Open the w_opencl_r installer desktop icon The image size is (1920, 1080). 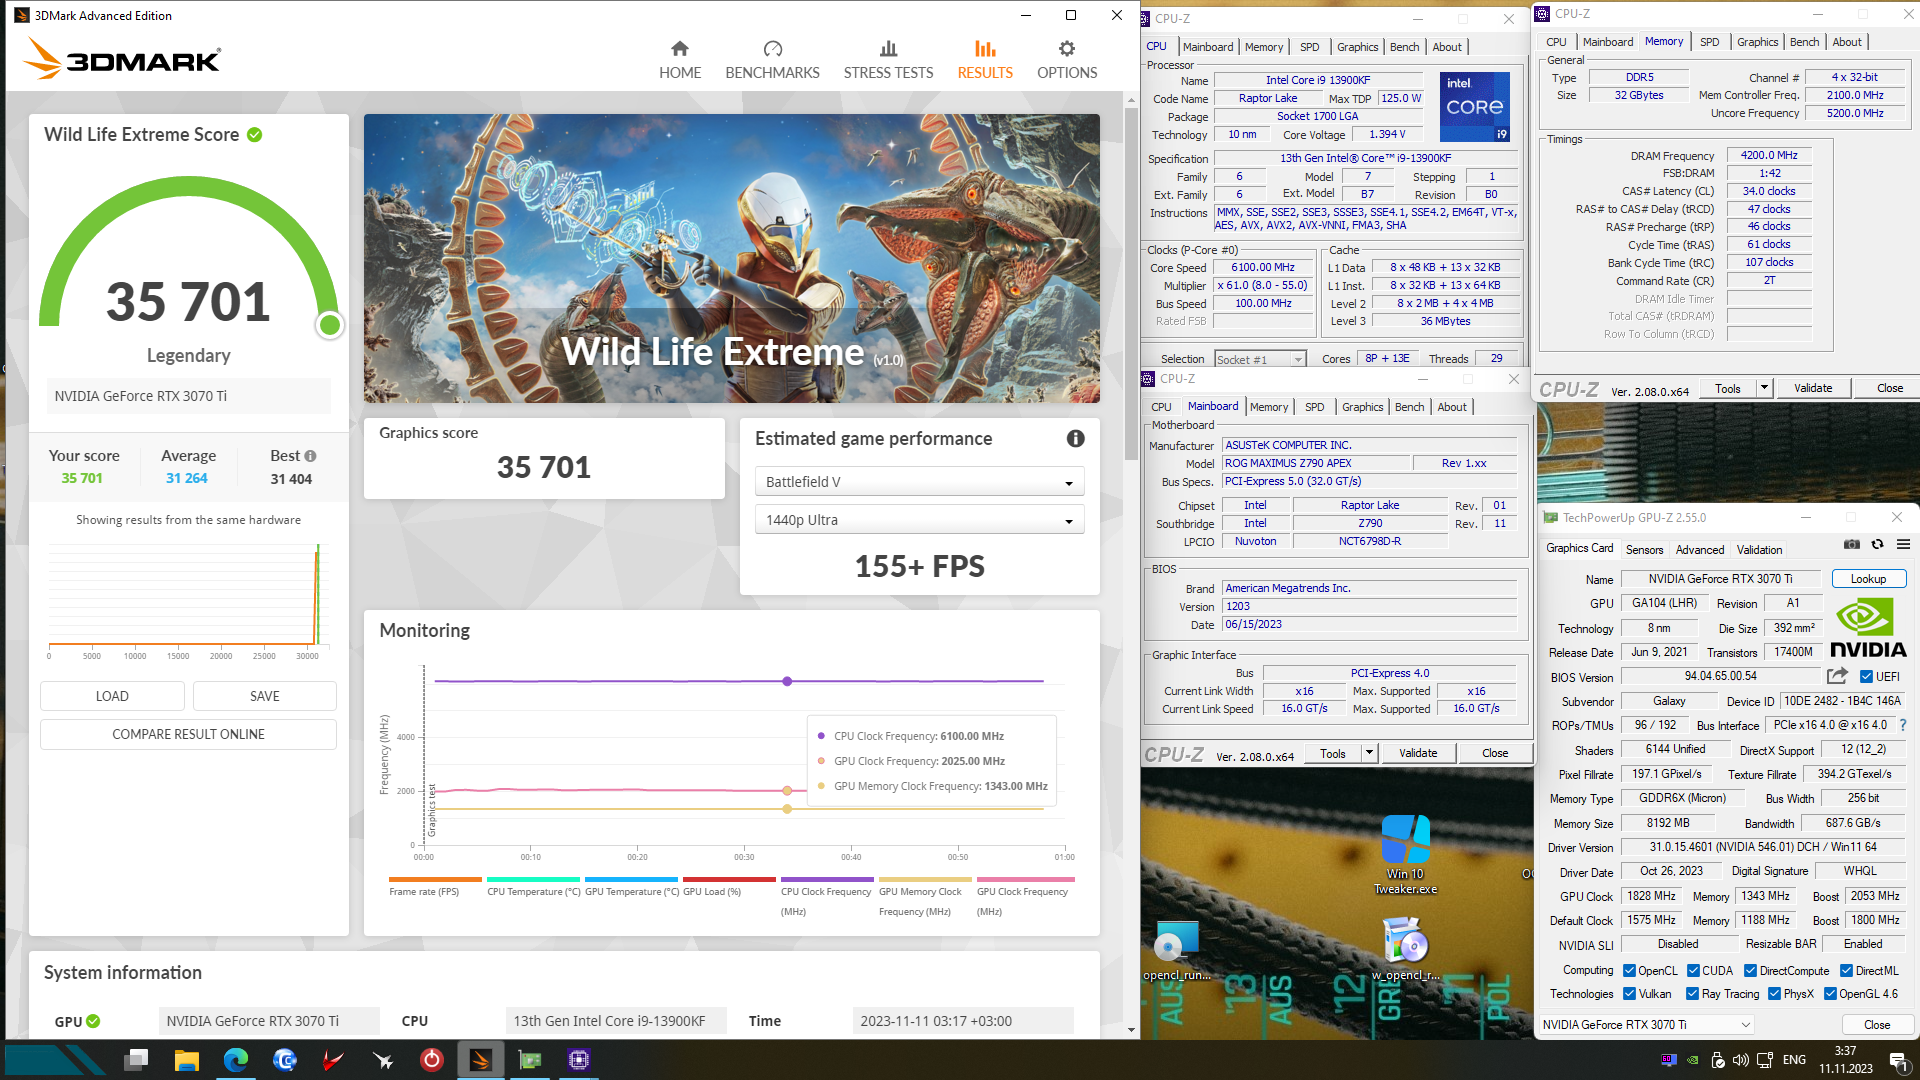pyautogui.click(x=1405, y=951)
